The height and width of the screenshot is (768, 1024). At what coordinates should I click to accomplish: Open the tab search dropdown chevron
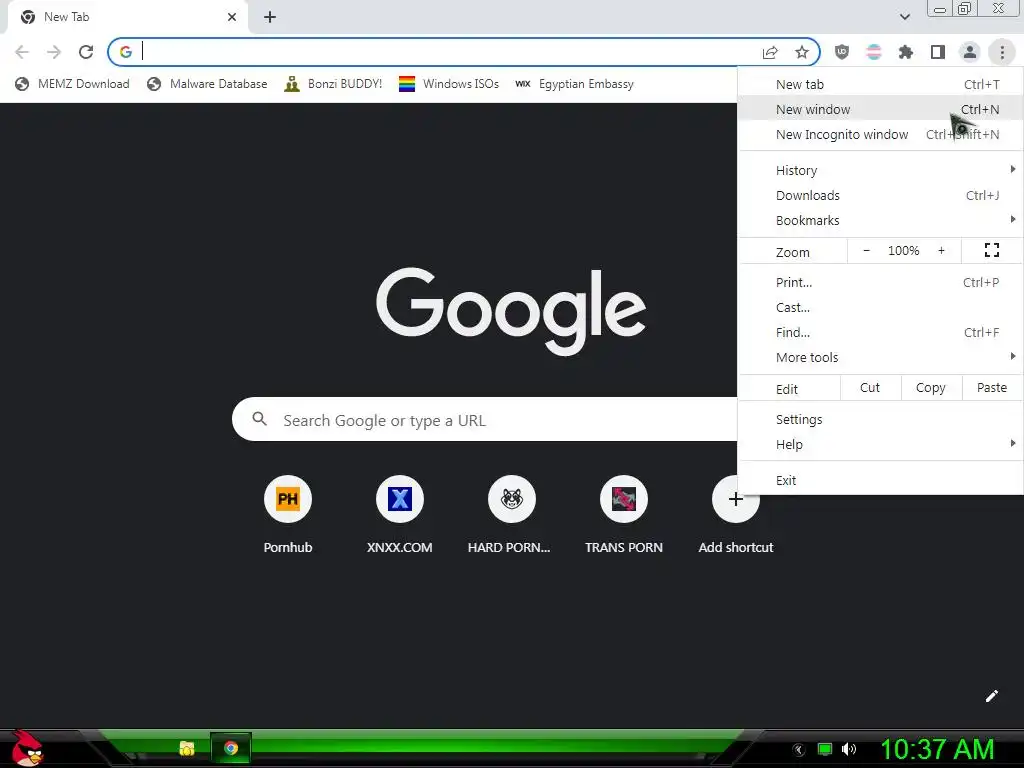(x=904, y=17)
